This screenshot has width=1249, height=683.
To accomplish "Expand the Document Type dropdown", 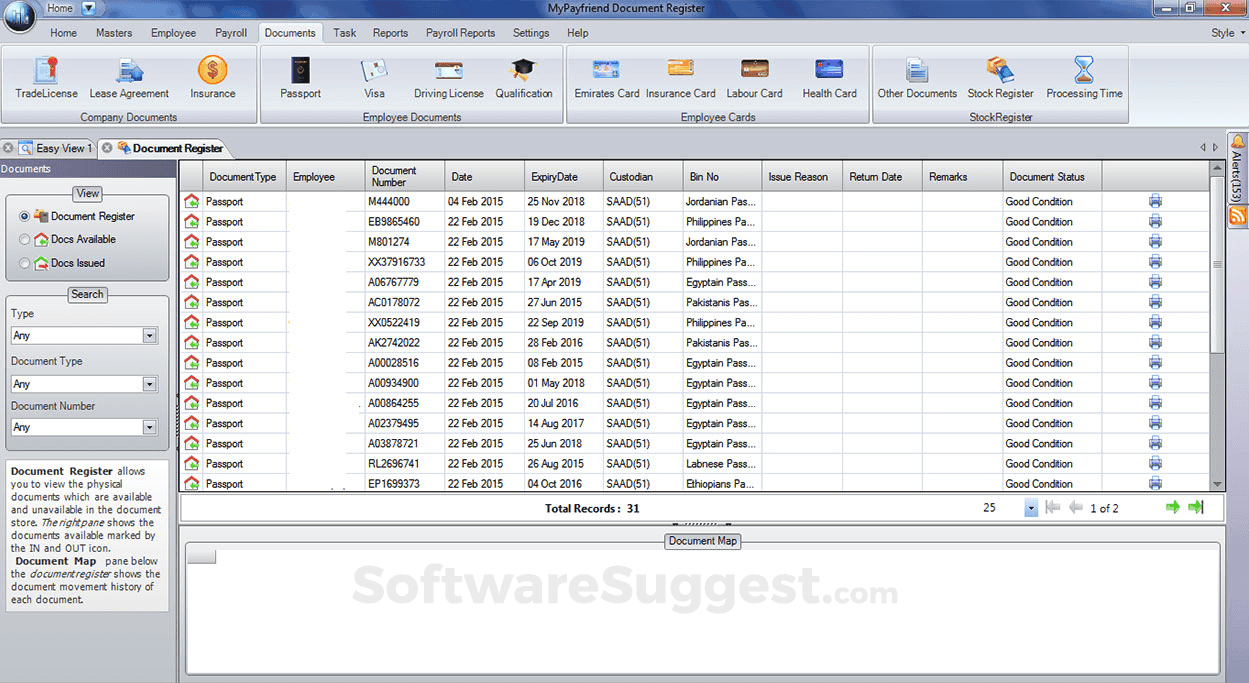I will click(150, 384).
